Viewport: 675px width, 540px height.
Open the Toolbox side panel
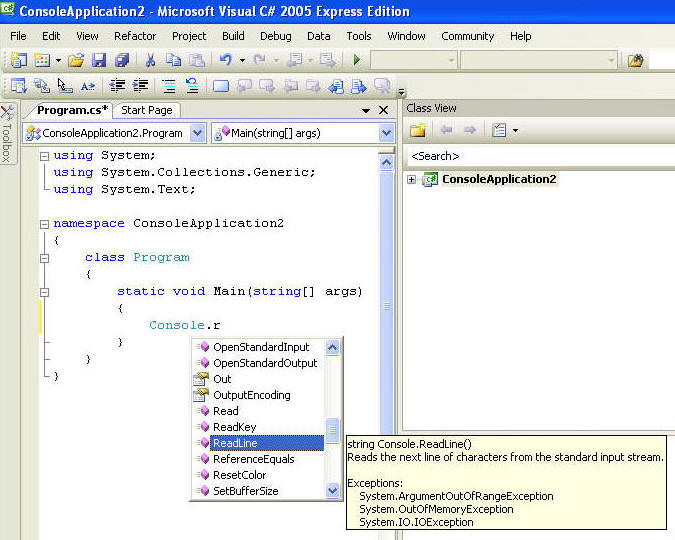pos(8,133)
